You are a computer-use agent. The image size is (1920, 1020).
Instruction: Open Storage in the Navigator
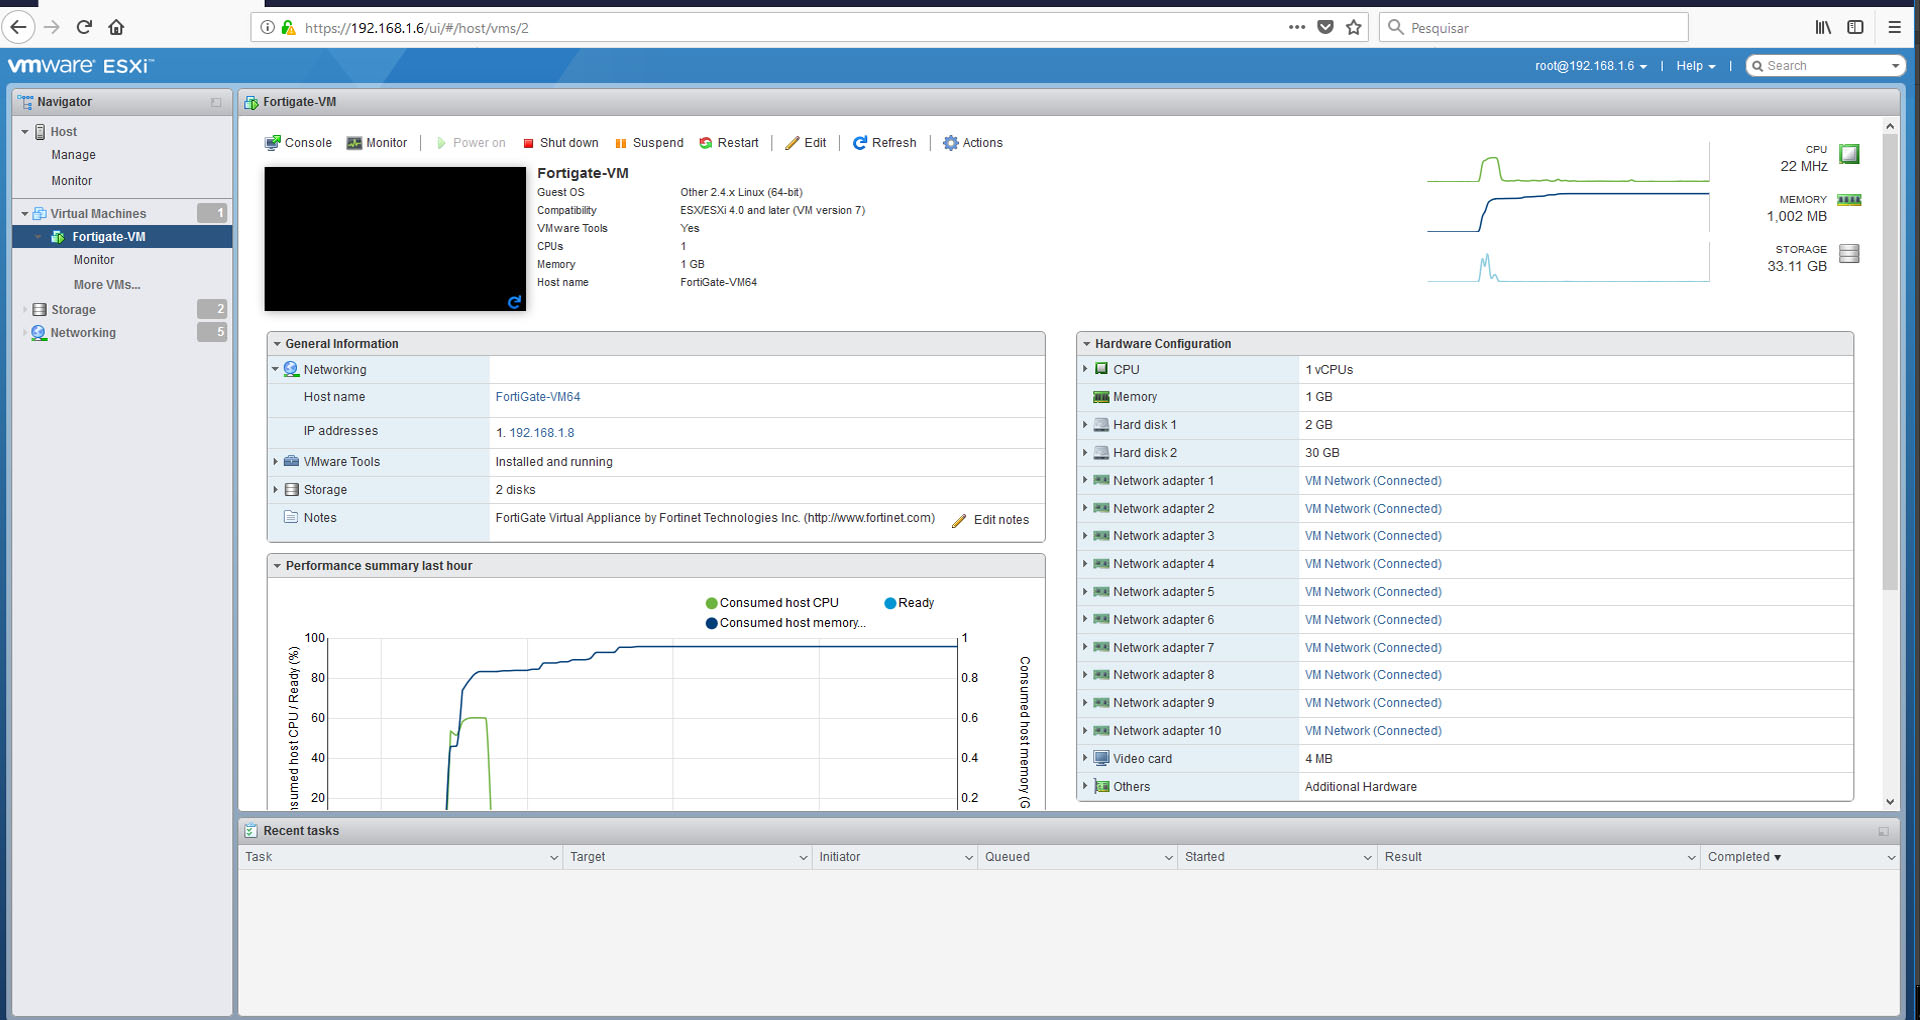(x=73, y=310)
